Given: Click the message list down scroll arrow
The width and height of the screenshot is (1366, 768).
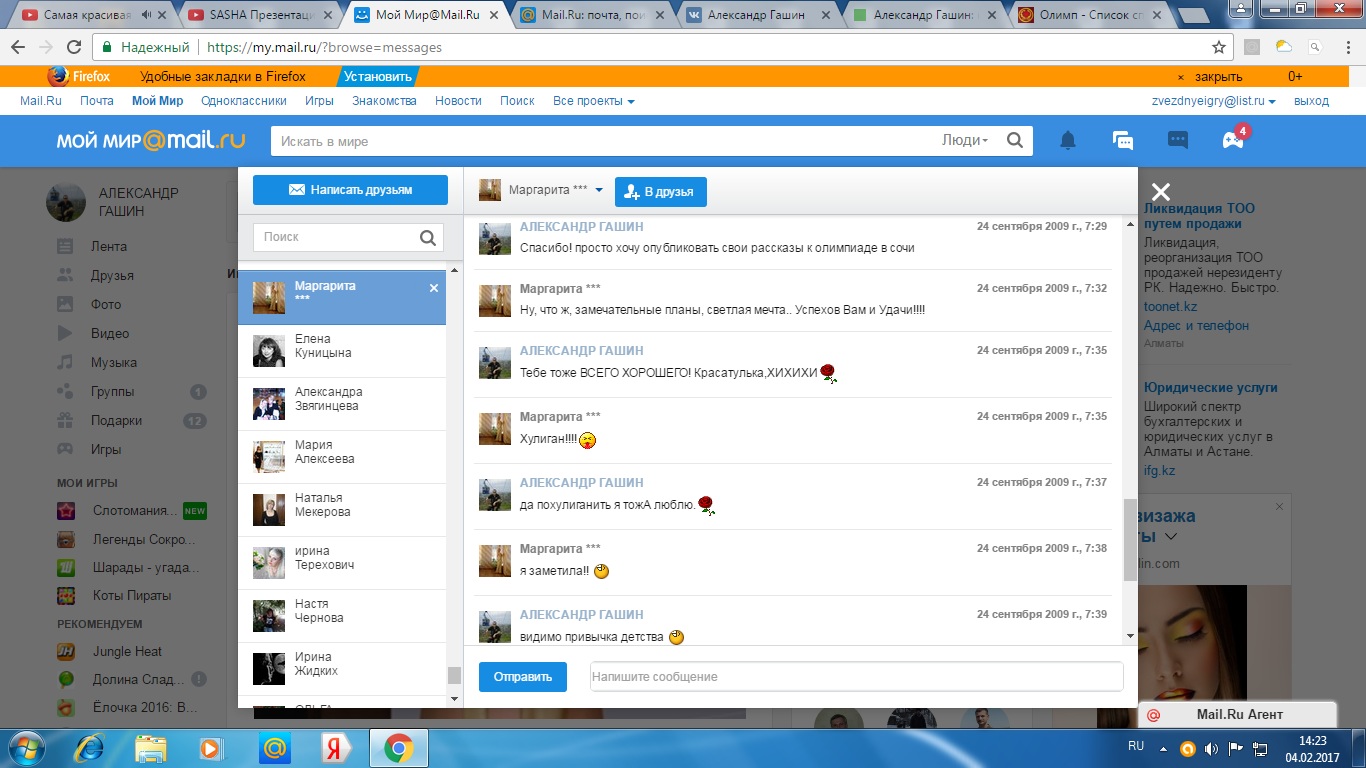Looking at the screenshot, I should pos(1130,636).
